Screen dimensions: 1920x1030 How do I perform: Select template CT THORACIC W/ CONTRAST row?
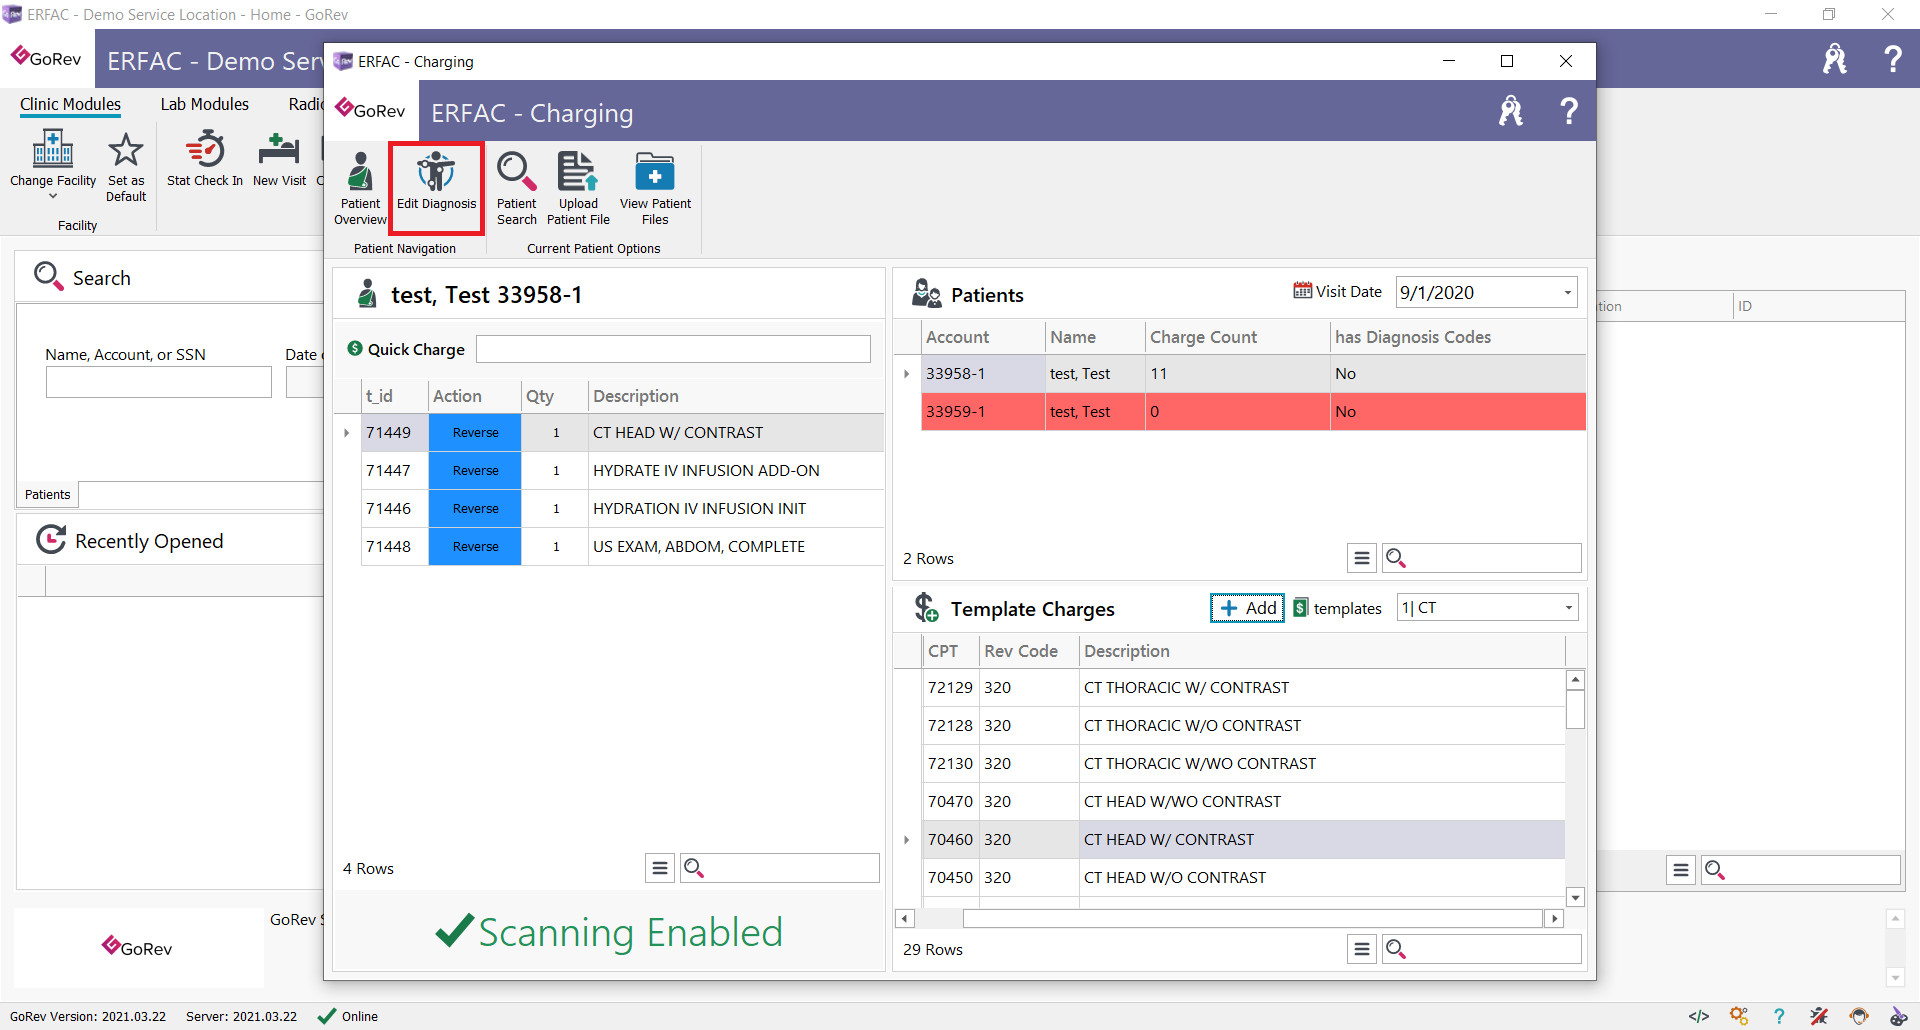[1243, 688]
